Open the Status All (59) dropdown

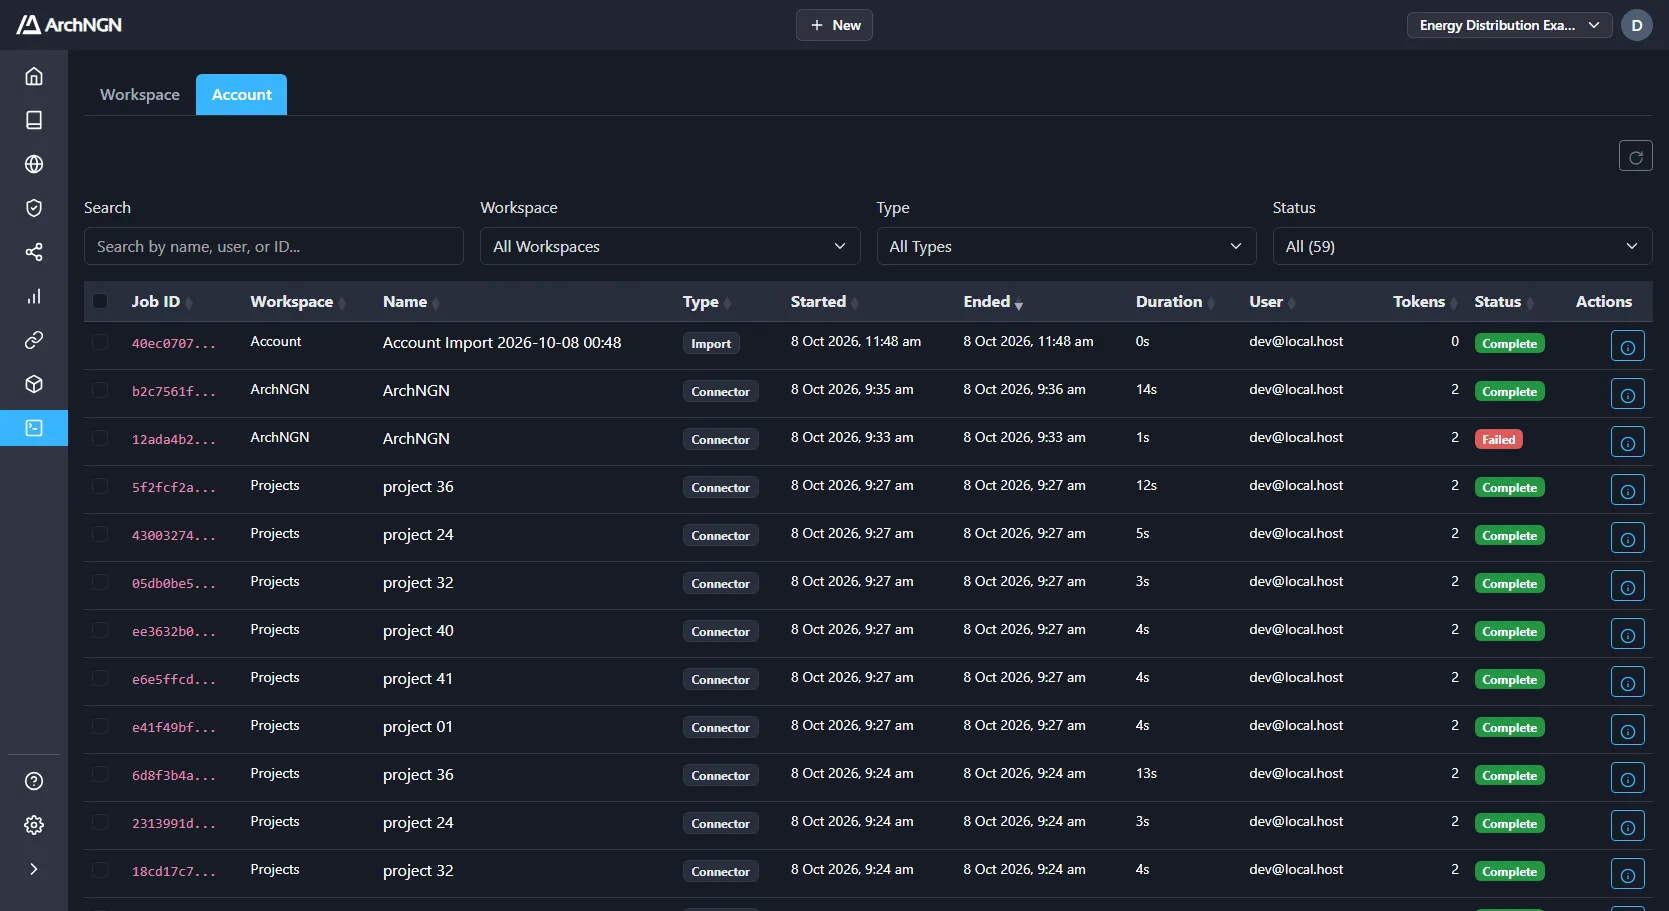[x=1462, y=246]
